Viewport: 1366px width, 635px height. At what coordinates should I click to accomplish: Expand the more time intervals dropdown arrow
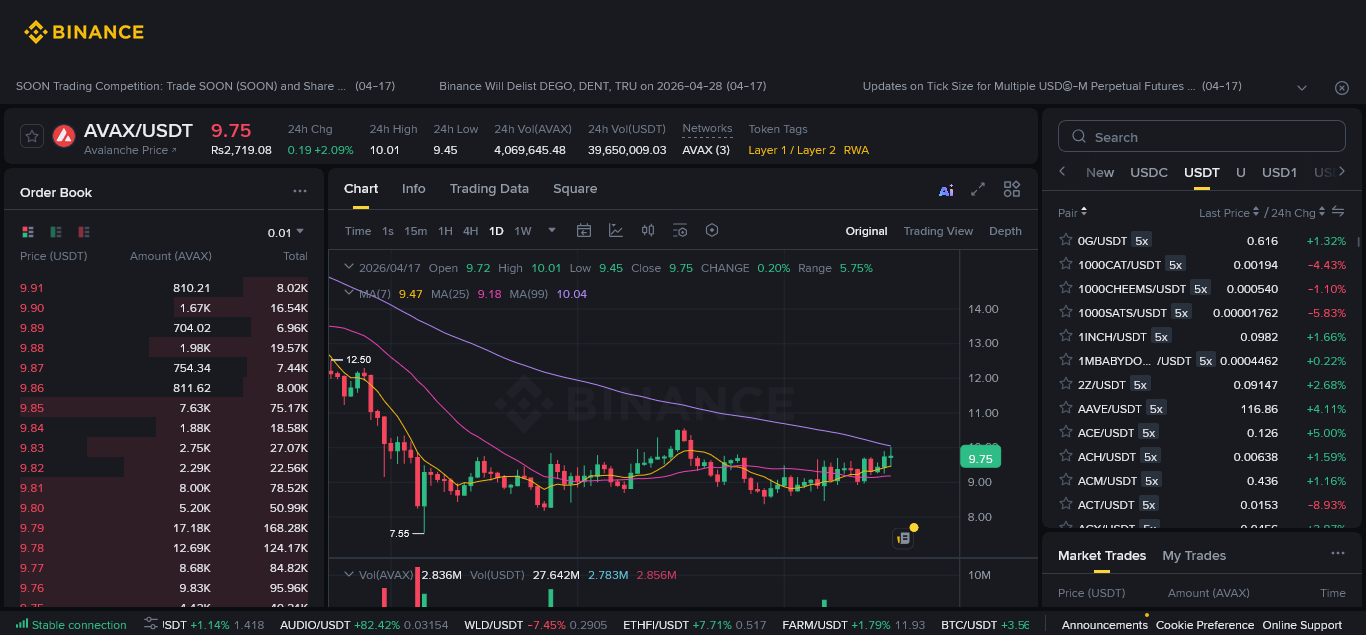[552, 230]
